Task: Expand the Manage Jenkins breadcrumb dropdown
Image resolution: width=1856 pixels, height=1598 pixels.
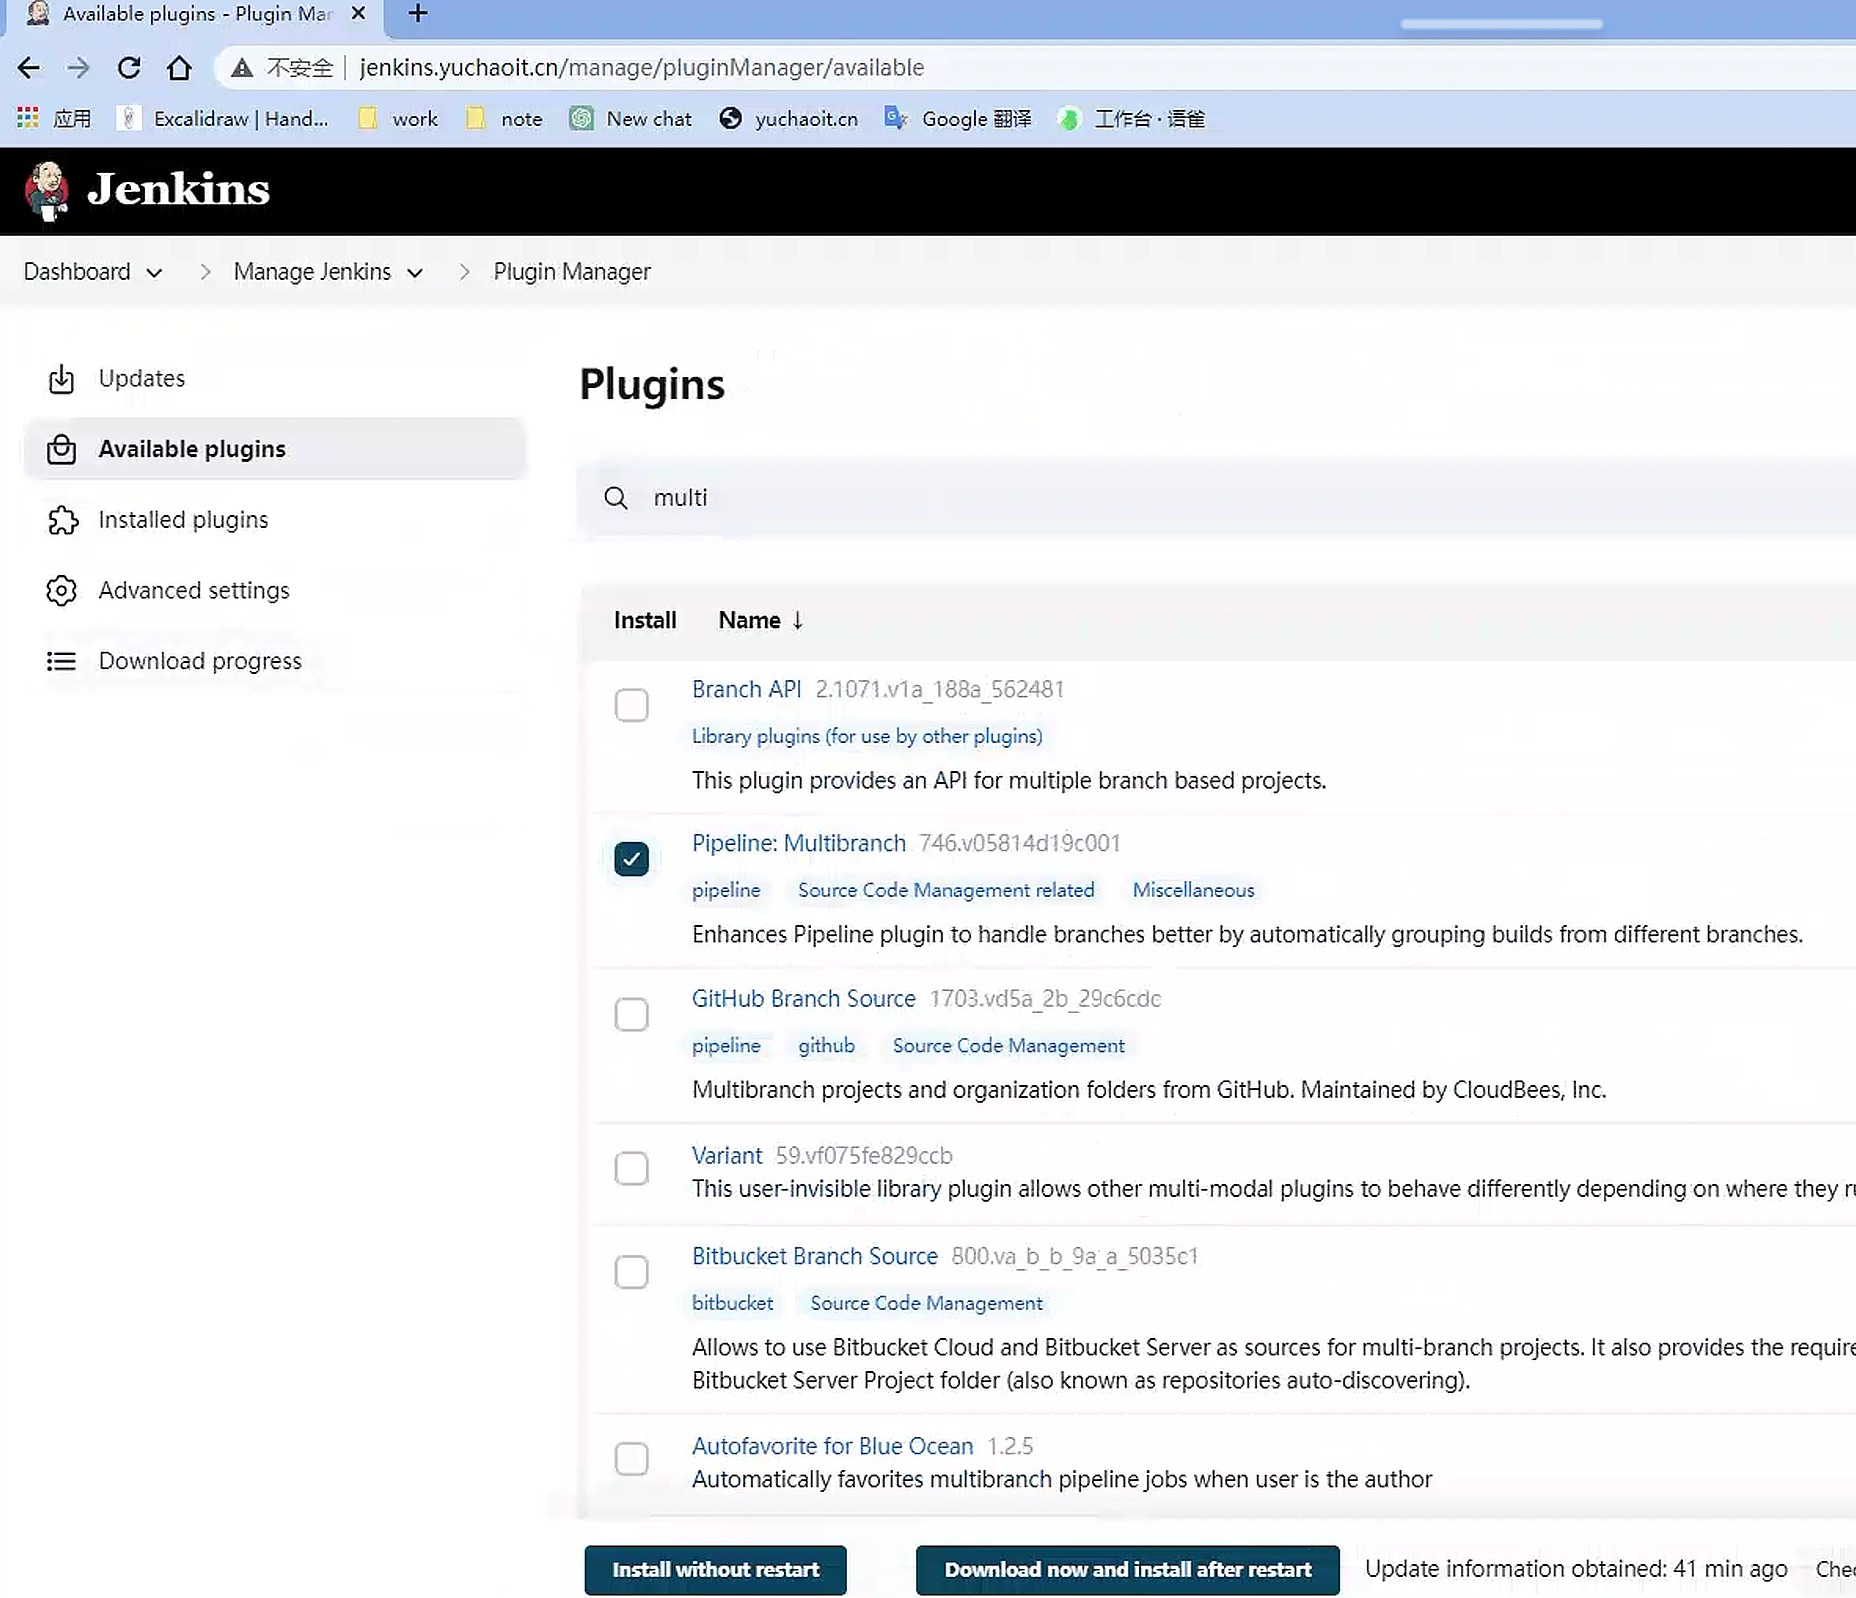Action: [415, 273]
